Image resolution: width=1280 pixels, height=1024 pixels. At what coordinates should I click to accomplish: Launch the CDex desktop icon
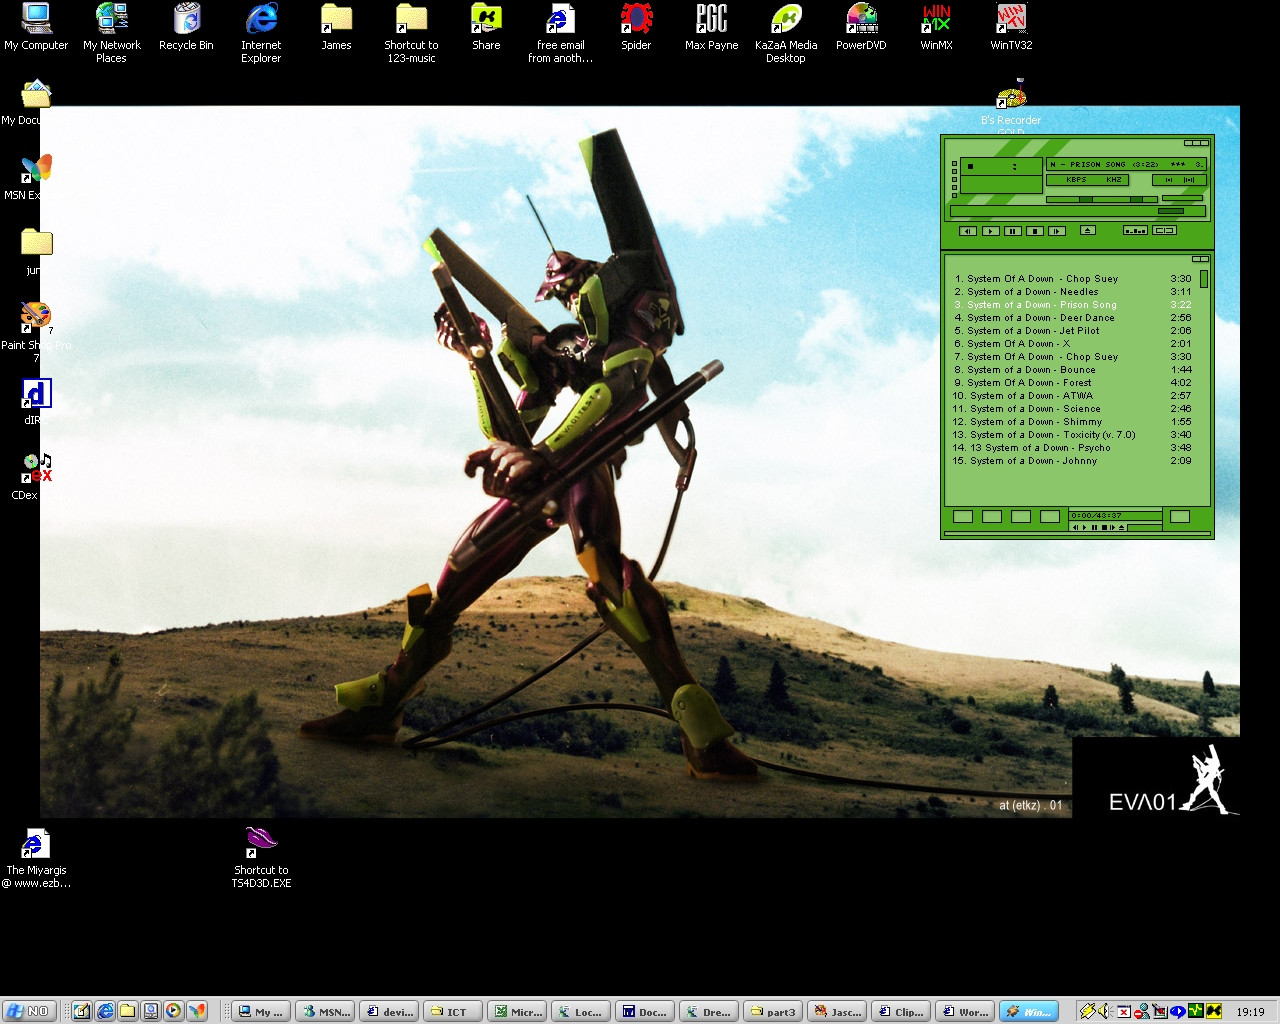(34, 476)
